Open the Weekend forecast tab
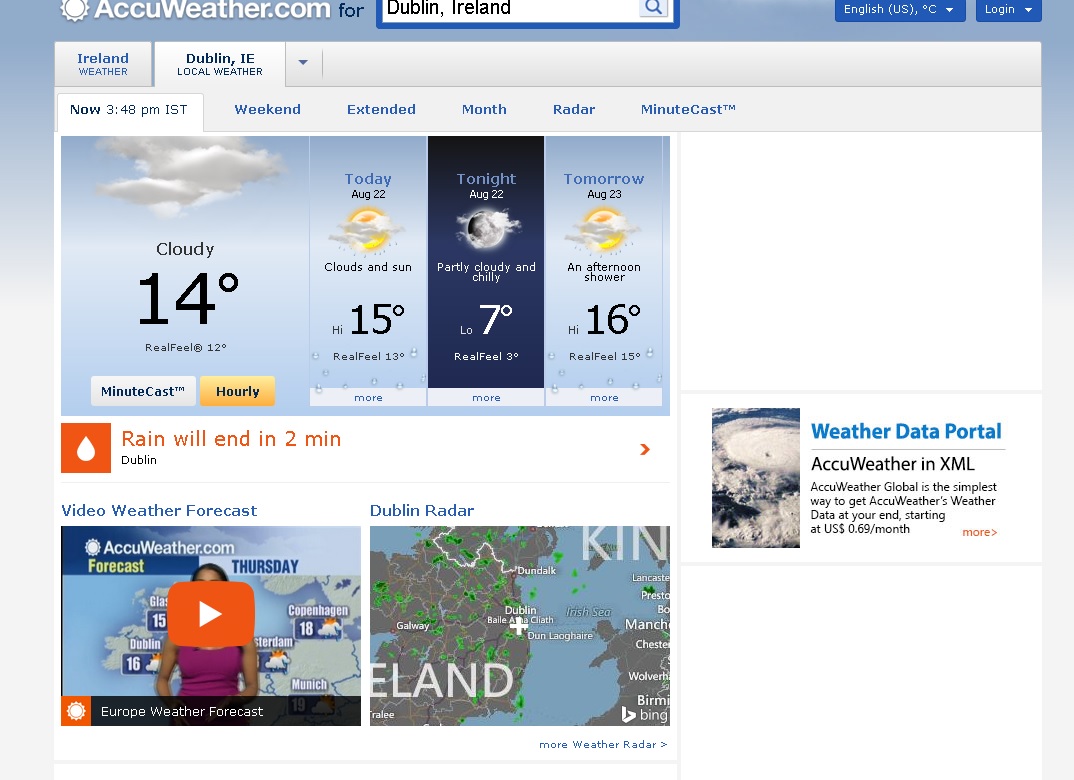1074x780 pixels. point(268,110)
